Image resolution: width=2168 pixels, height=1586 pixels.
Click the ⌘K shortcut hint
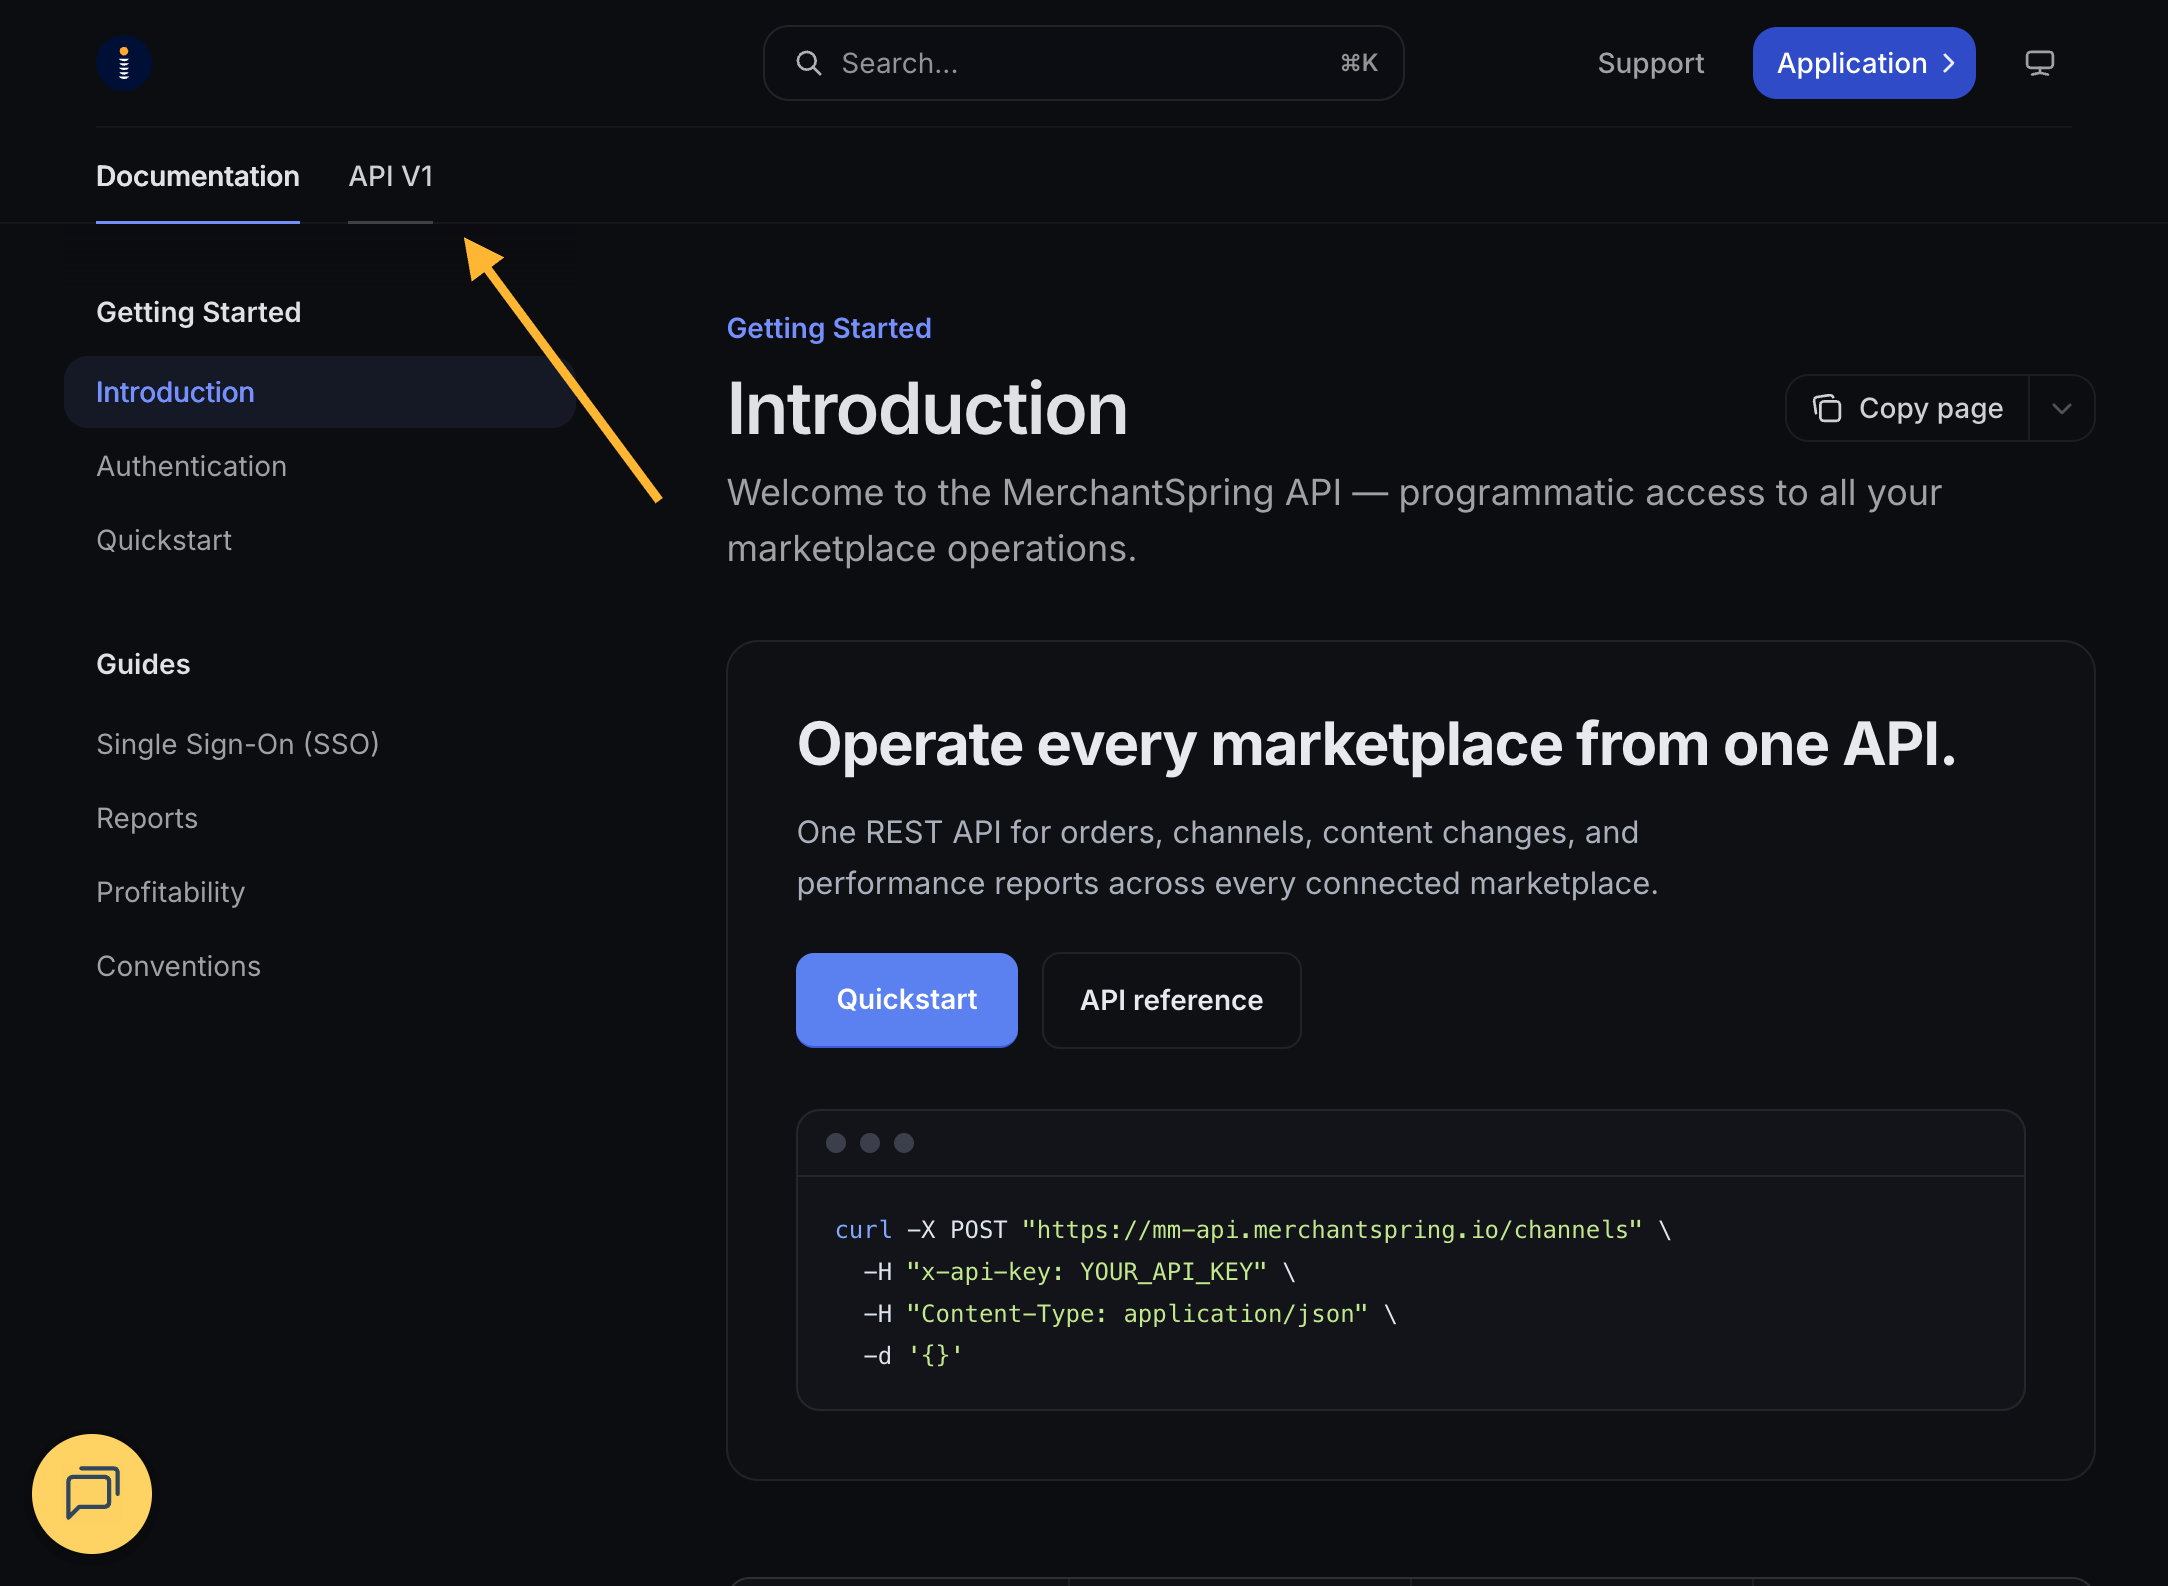click(1359, 63)
